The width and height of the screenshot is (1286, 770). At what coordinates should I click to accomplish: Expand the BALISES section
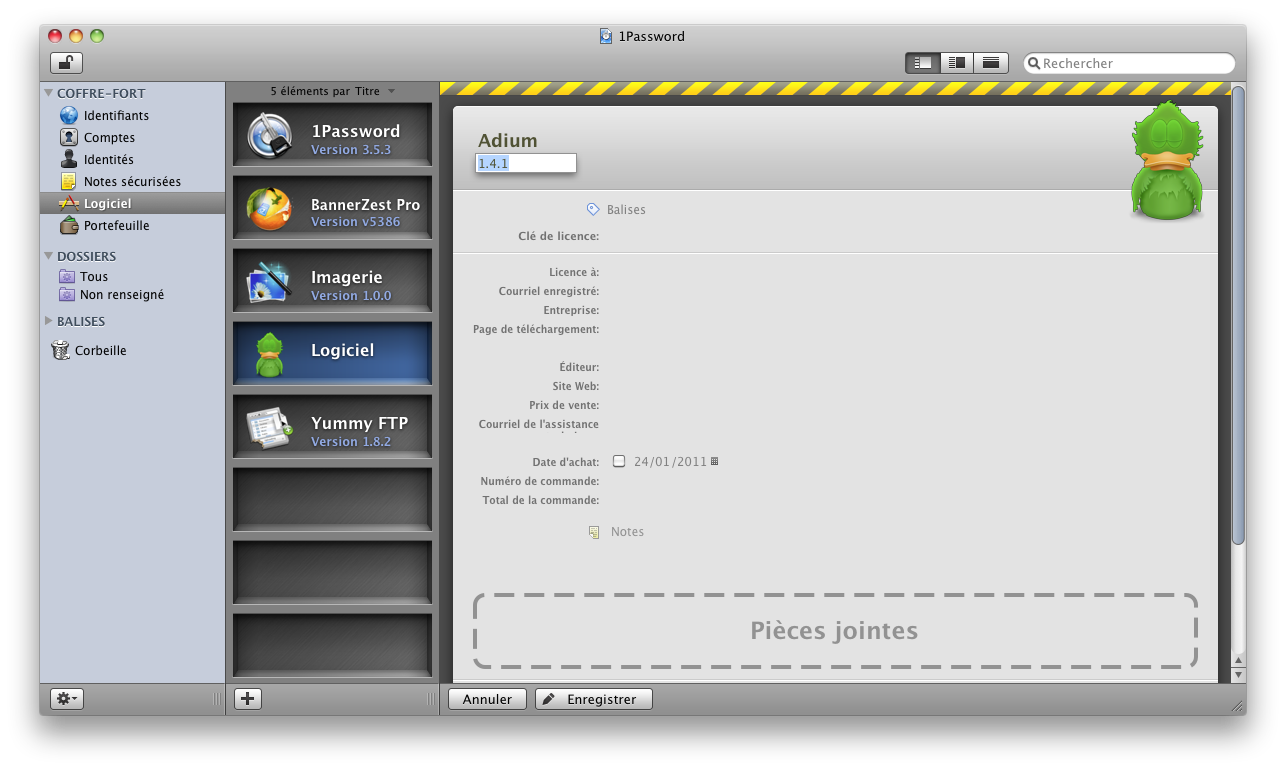point(48,321)
